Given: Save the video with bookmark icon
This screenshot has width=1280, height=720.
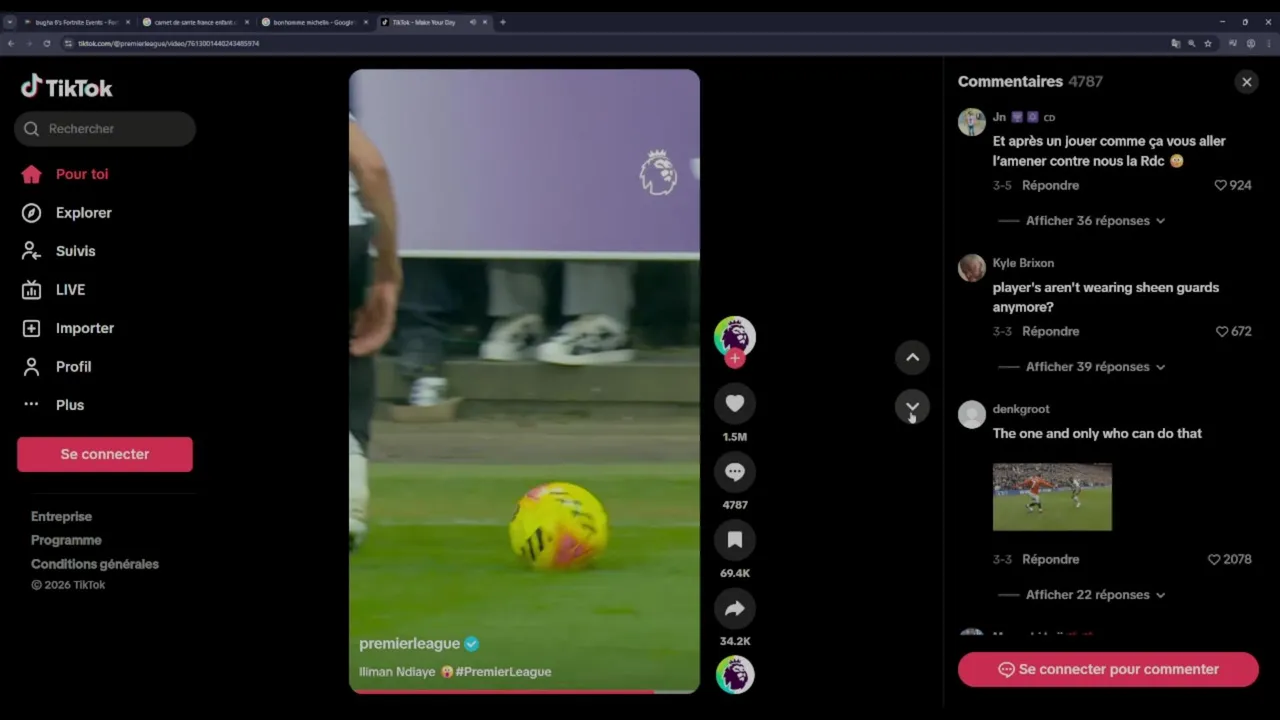Looking at the screenshot, I should [x=735, y=540].
